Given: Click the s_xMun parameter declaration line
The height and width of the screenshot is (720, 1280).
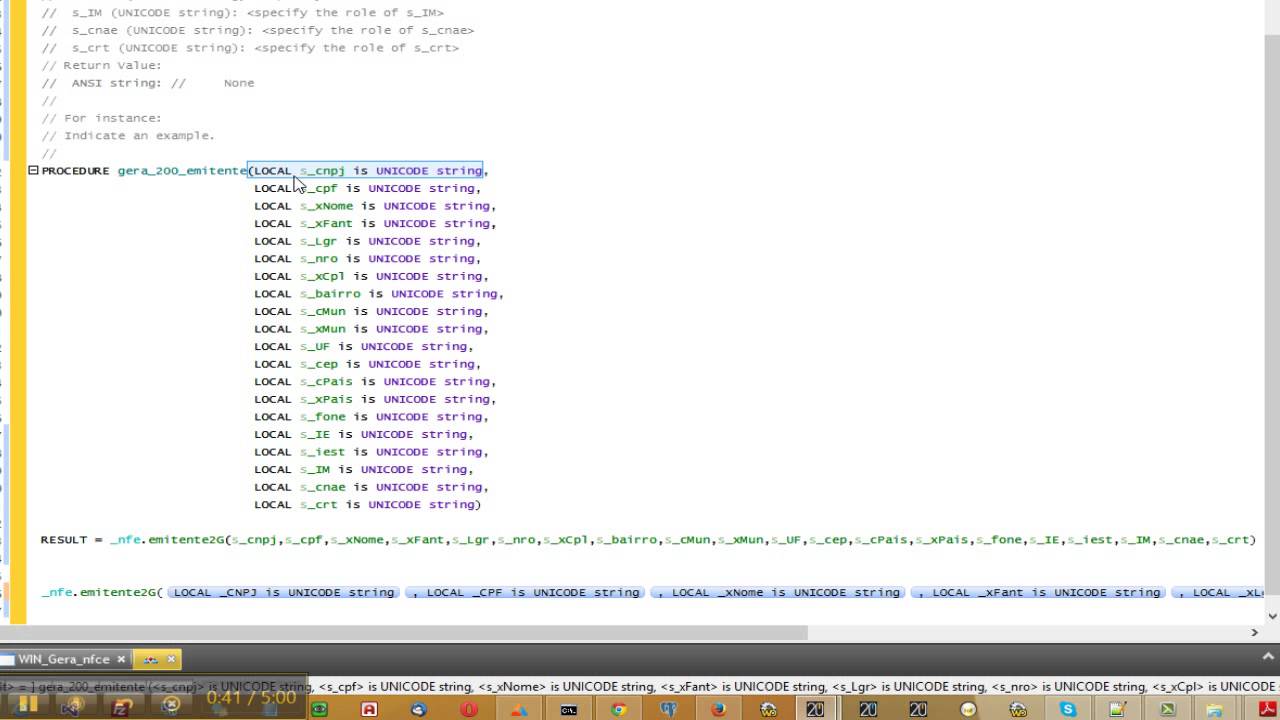Looking at the screenshot, I should (371, 328).
